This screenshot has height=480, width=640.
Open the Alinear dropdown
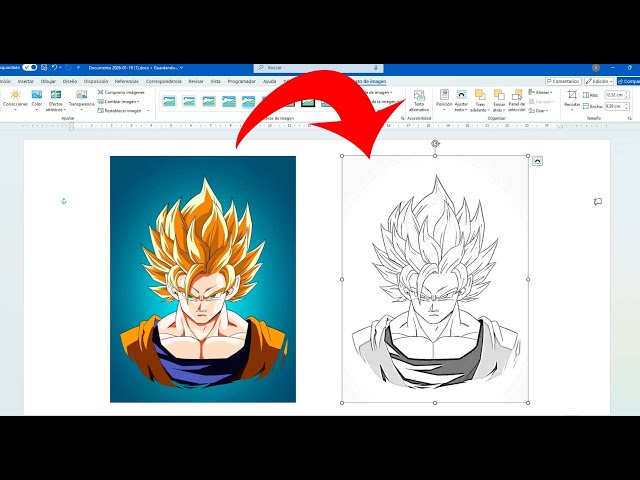click(540, 93)
